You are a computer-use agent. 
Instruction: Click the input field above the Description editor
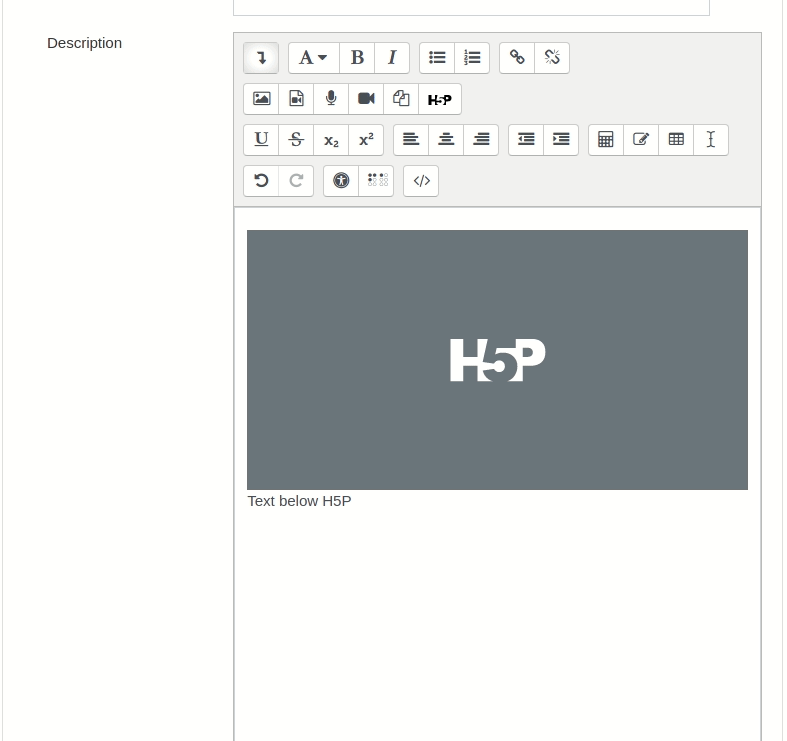point(471,7)
